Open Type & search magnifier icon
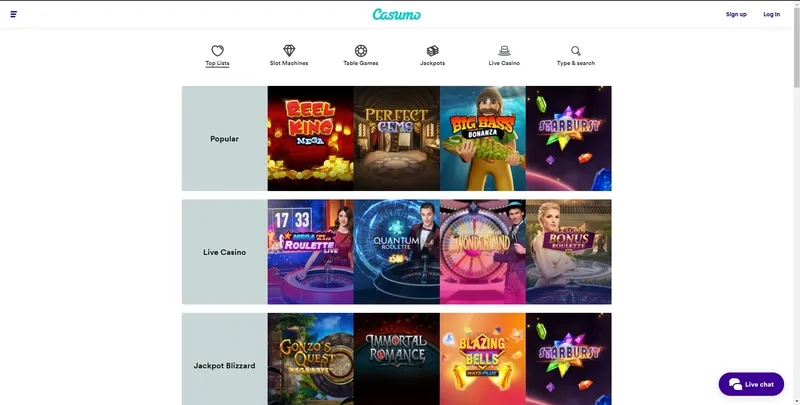The image size is (800, 405). [576, 50]
